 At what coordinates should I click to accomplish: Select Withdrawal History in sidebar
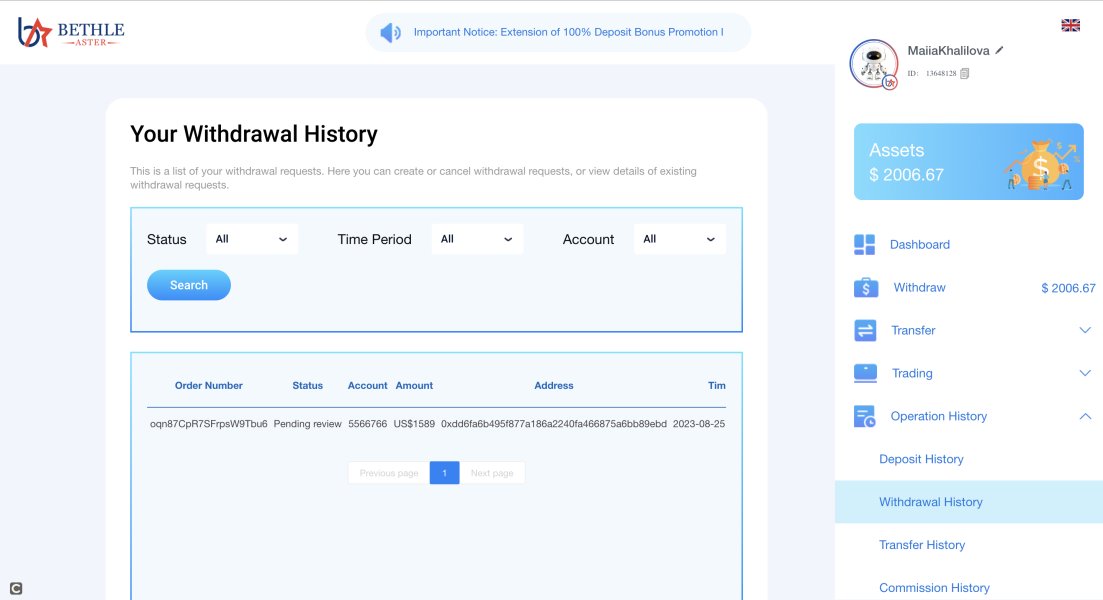(969, 502)
